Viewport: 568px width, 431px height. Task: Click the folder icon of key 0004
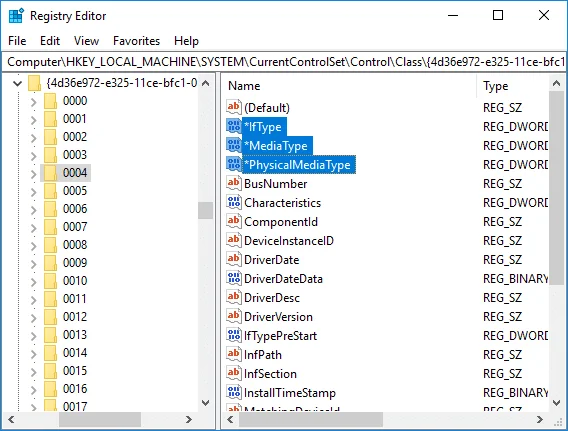coord(50,173)
